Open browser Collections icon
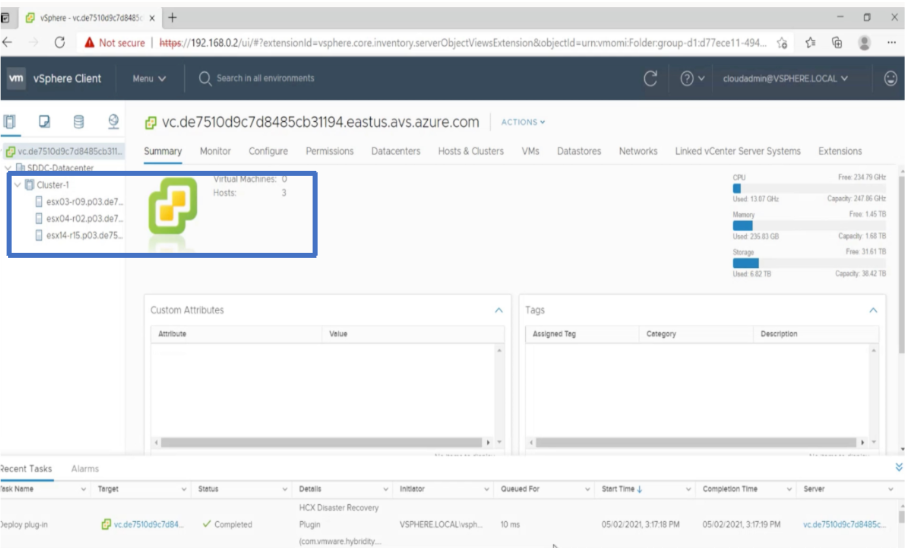 point(837,42)
